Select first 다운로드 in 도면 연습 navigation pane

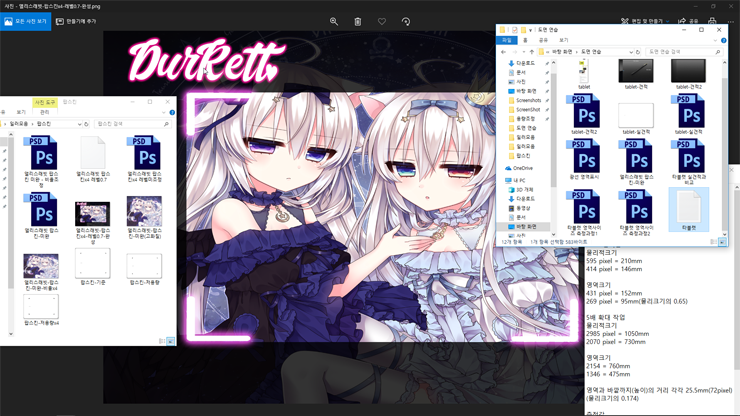(525, 63)
